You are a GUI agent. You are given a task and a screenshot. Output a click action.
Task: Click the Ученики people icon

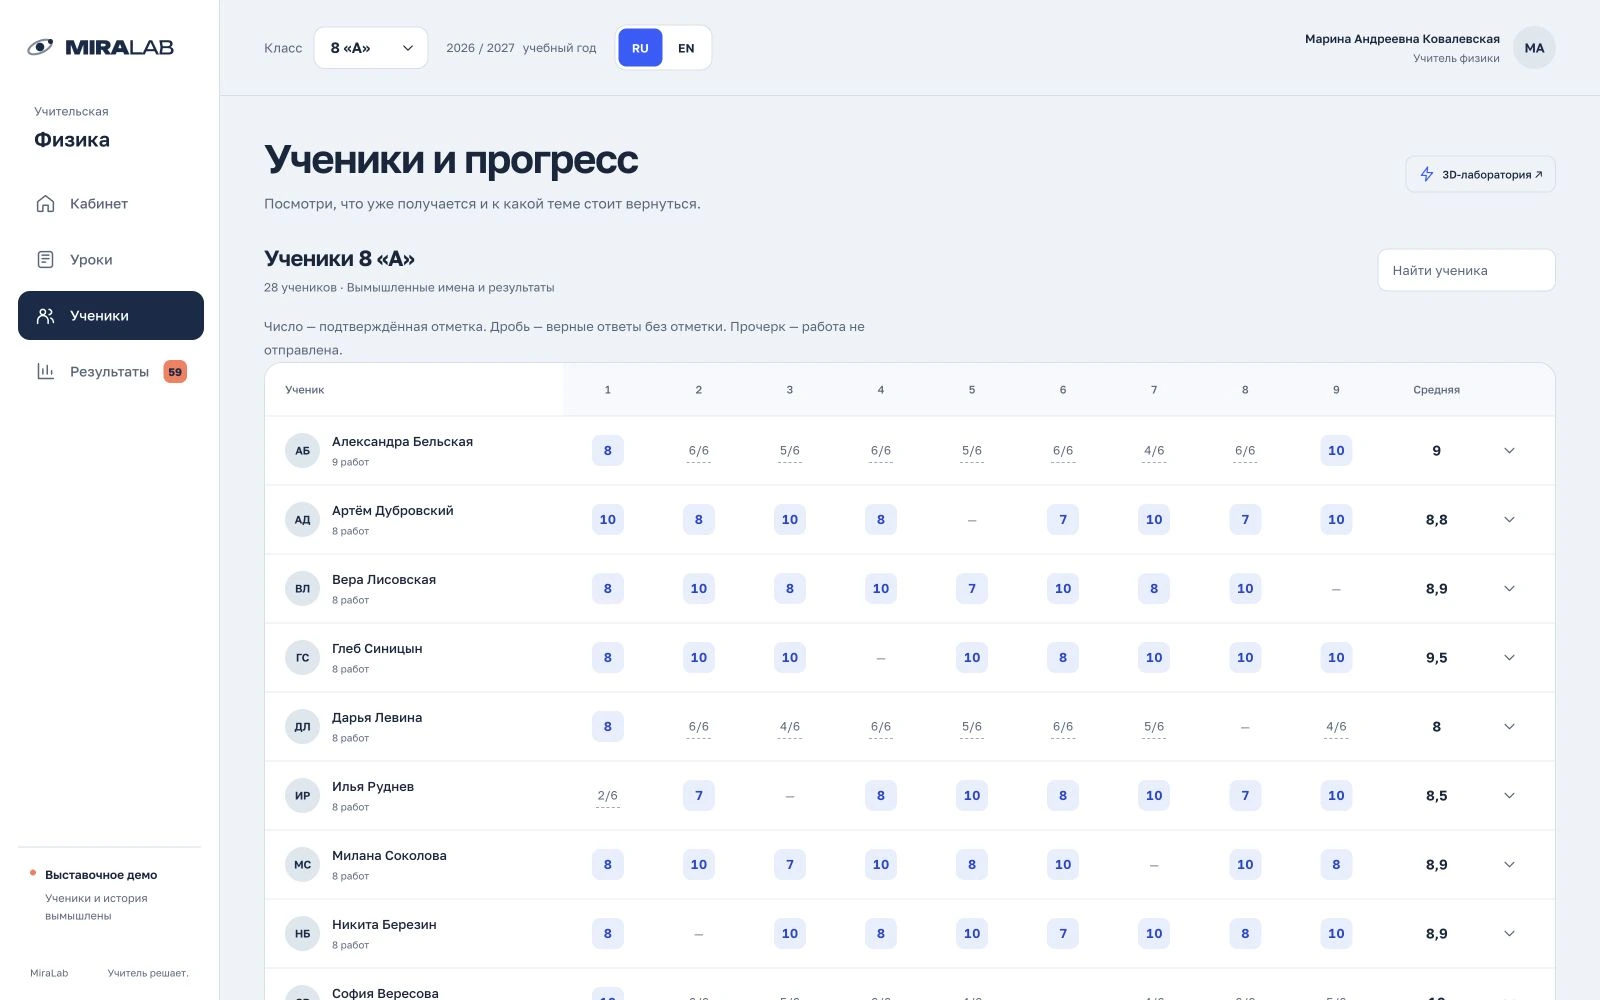[x=45, y=316]
